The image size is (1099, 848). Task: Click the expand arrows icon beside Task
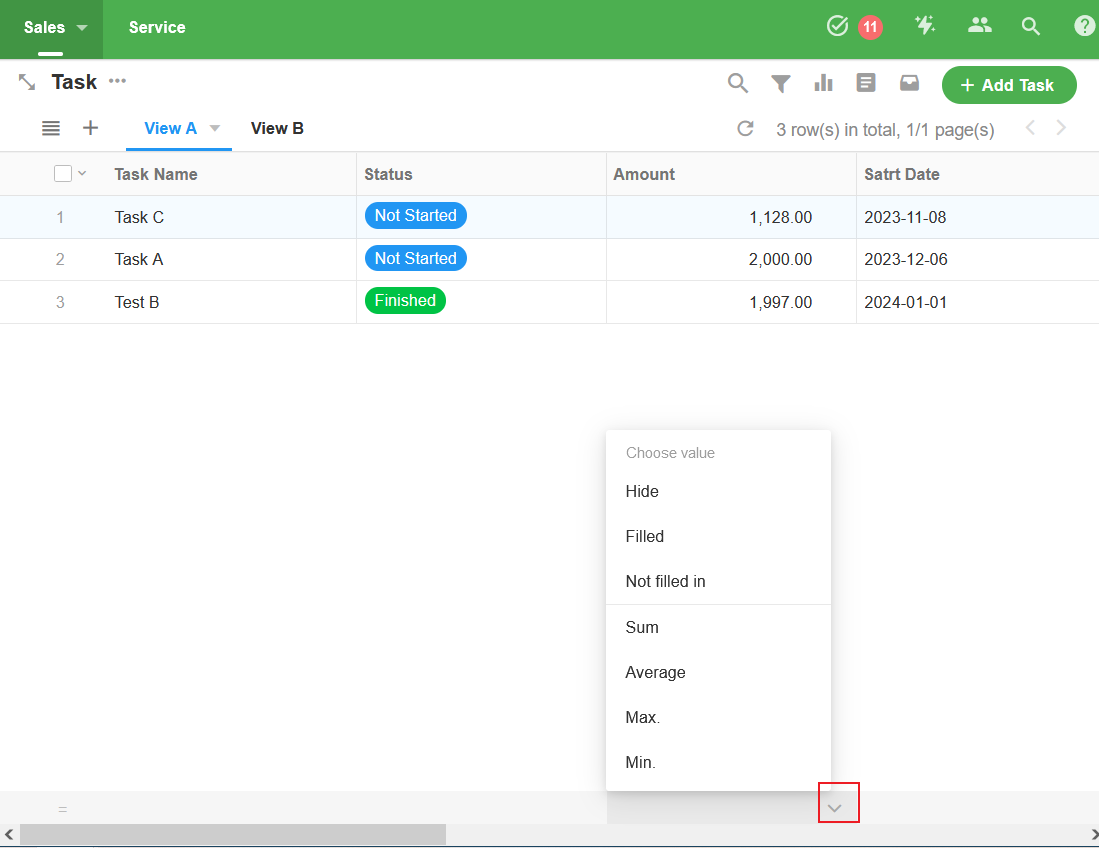coord(27,83)
